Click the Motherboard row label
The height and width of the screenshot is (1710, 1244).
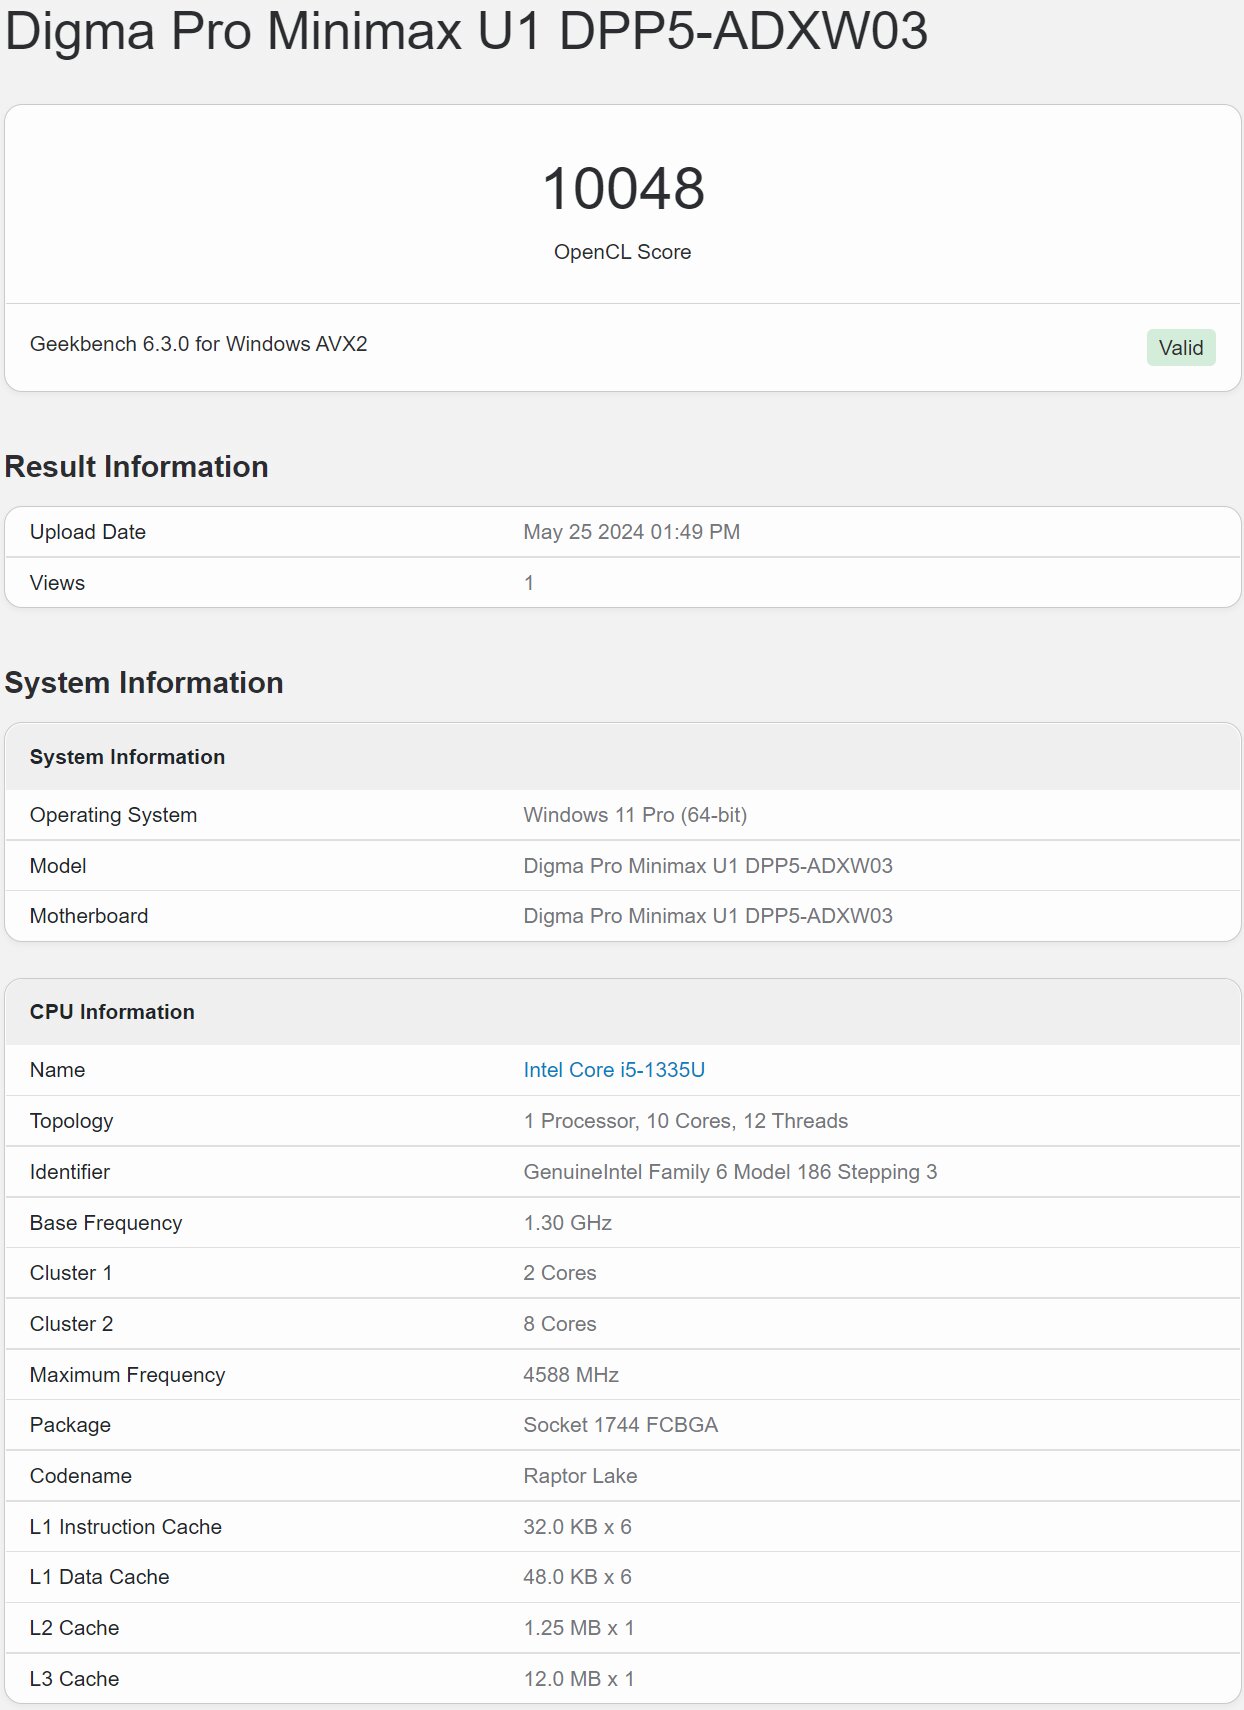[89, 916]
